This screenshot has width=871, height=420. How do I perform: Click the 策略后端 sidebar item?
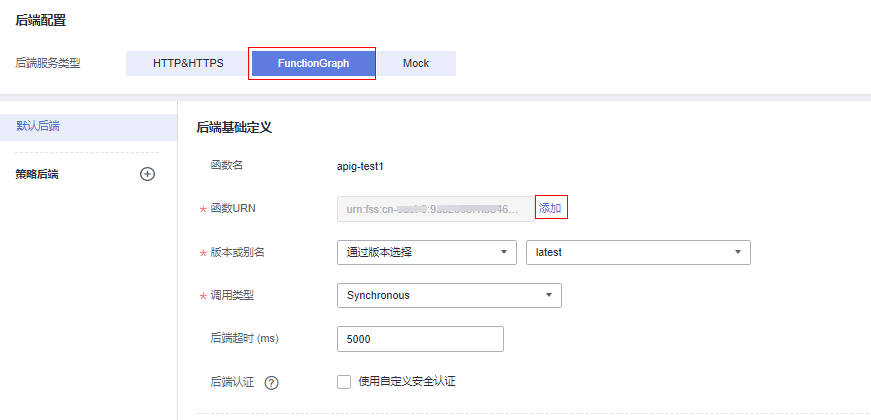pos(37,174)
